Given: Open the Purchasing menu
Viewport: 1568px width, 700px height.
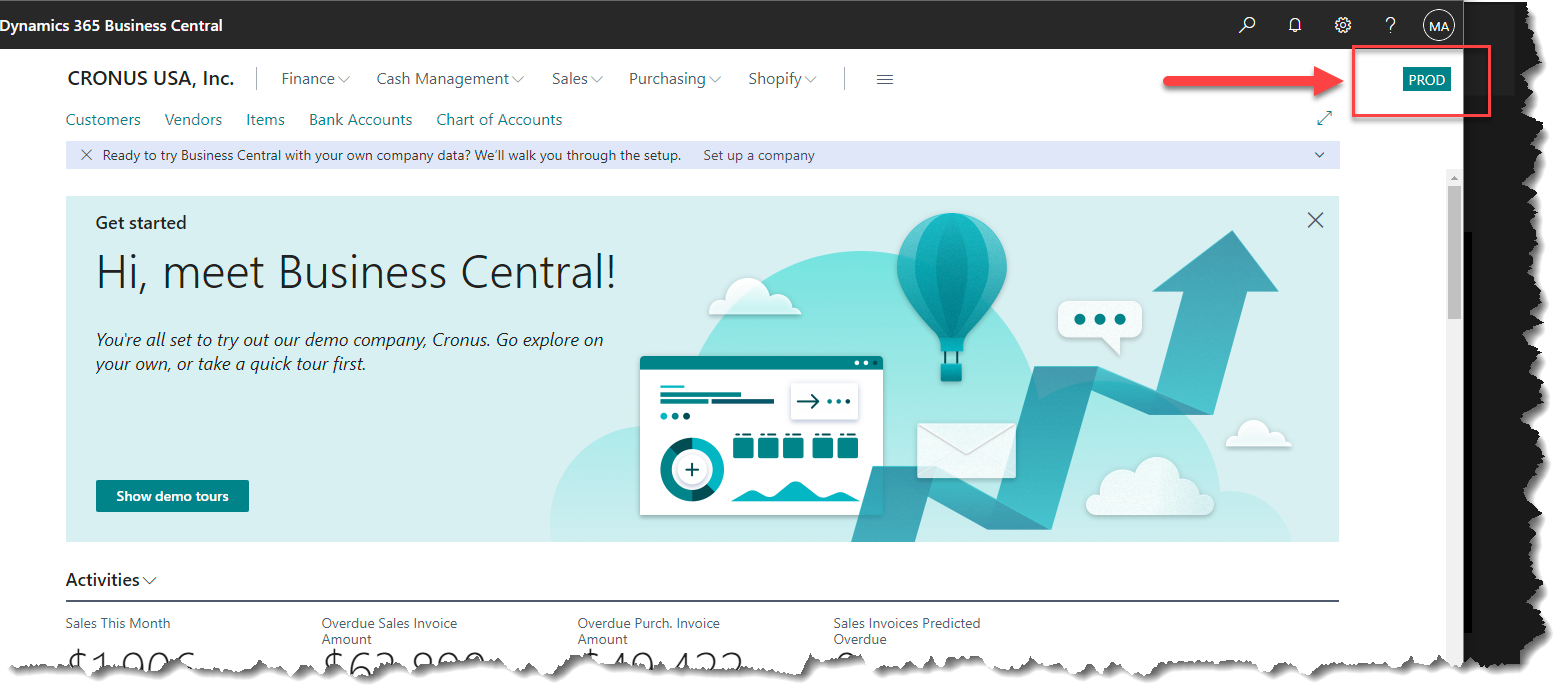Looking at the screenshot, I should pos(675,79).
